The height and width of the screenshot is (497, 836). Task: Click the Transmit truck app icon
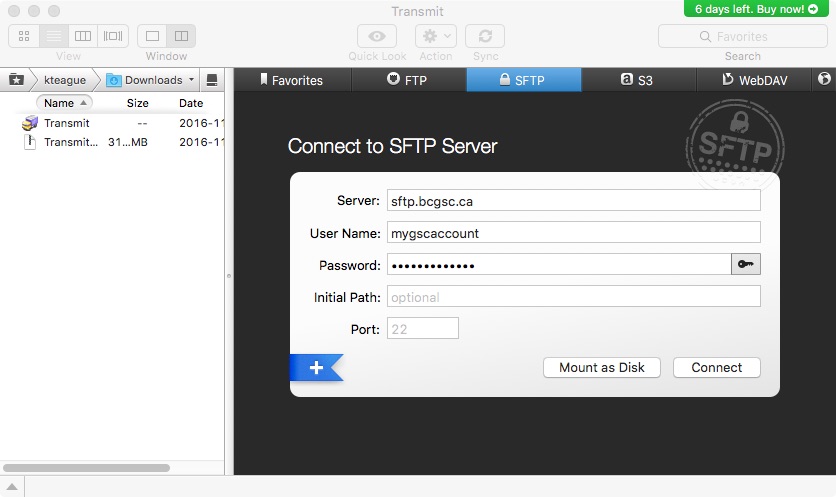(x=30, y=123)
